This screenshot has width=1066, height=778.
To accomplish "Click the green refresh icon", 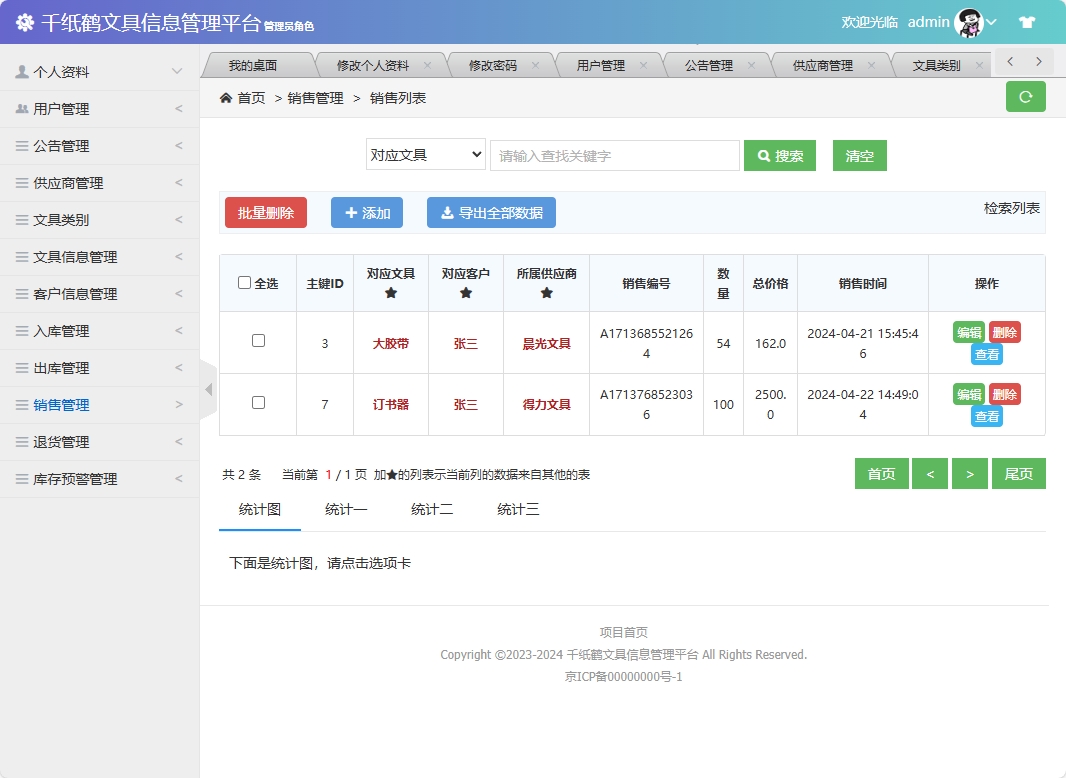I will click(1025, 96).
